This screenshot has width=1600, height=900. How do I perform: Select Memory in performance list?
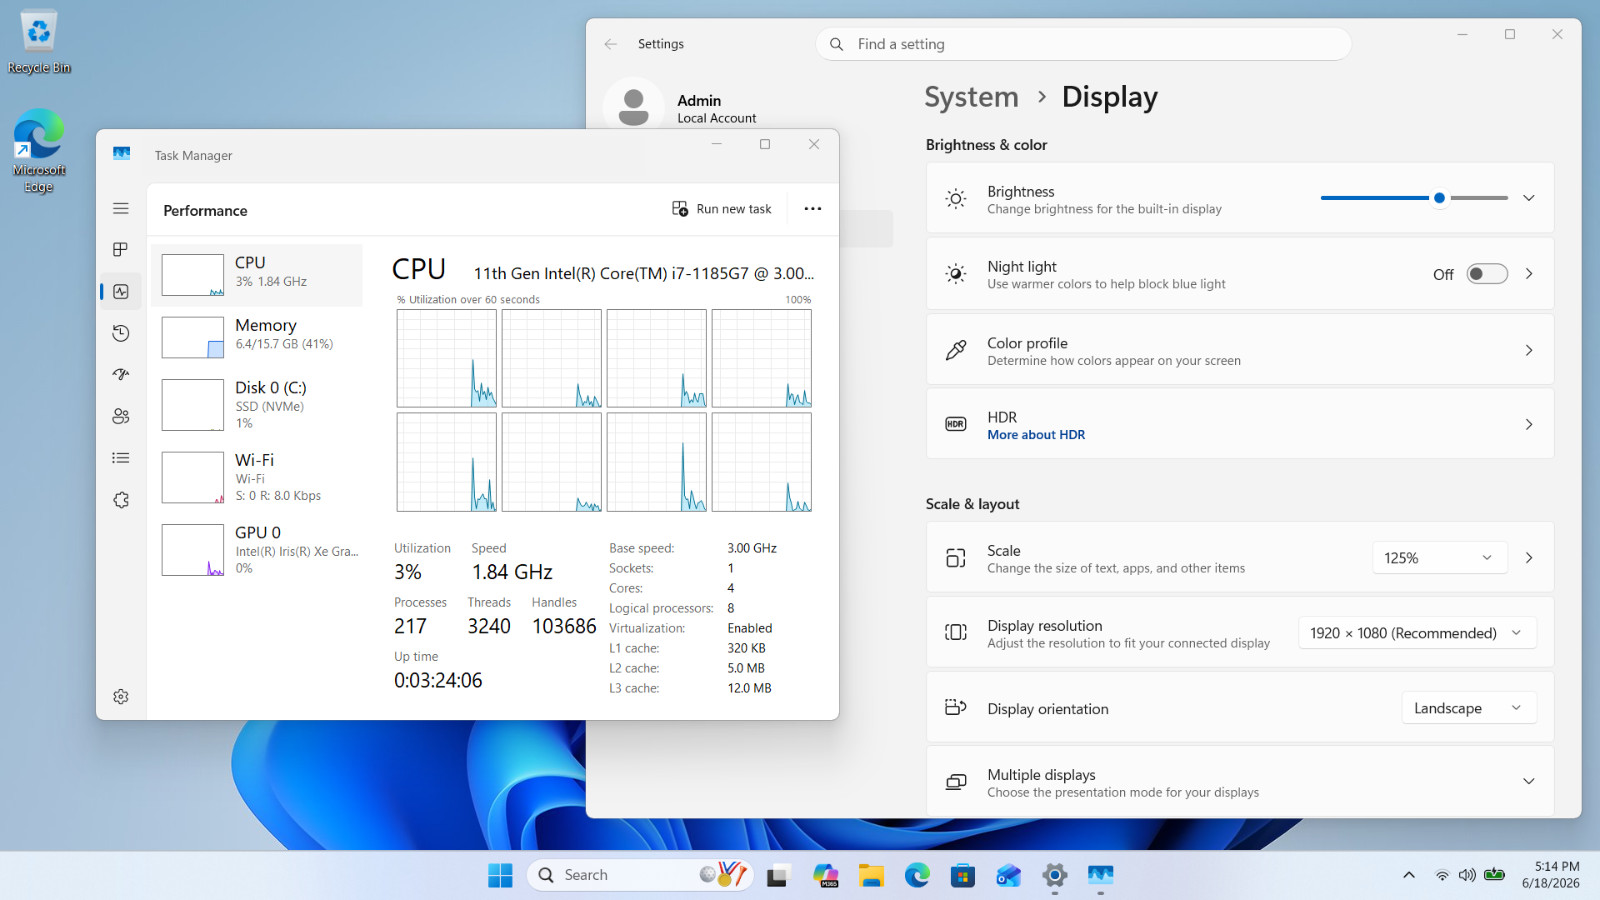257,337
